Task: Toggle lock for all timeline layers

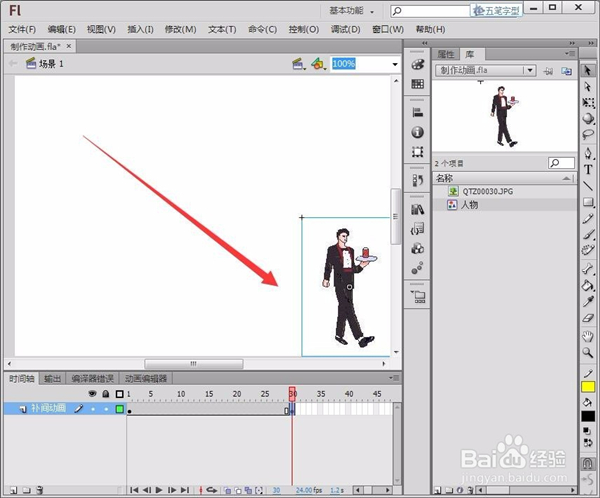Action: click(x=106, y=394)
